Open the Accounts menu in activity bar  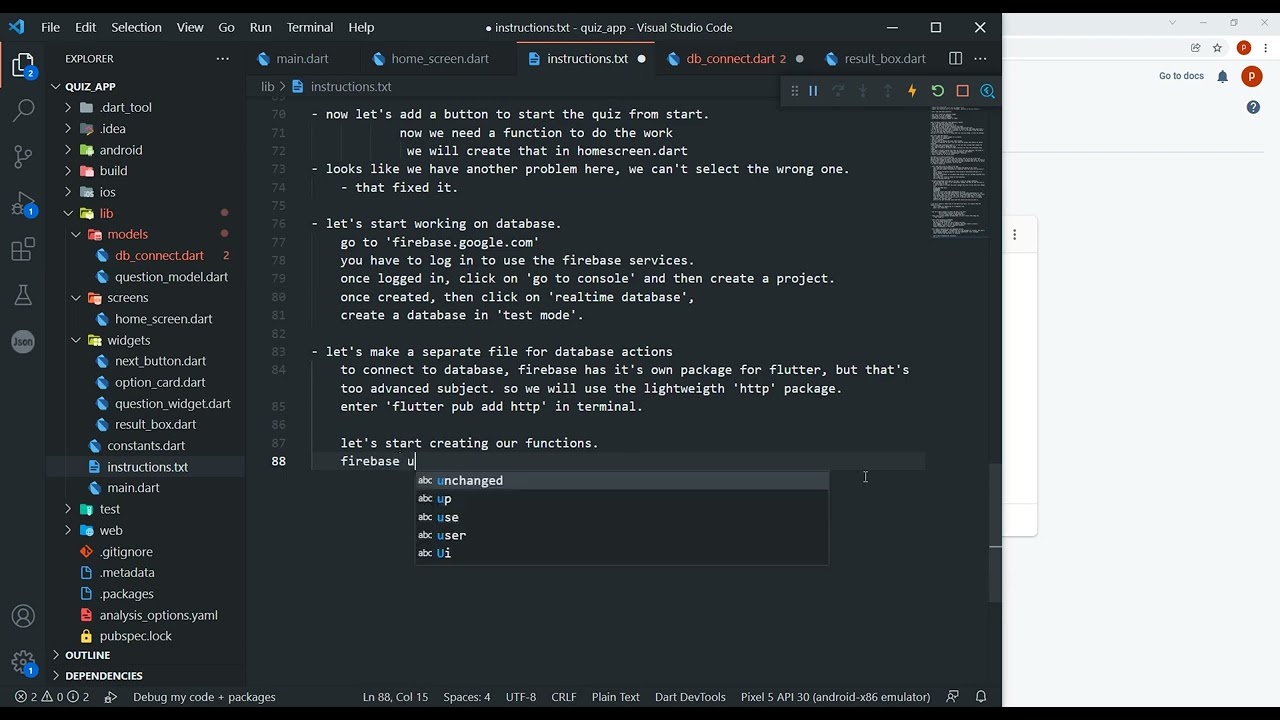pos(23,617)
